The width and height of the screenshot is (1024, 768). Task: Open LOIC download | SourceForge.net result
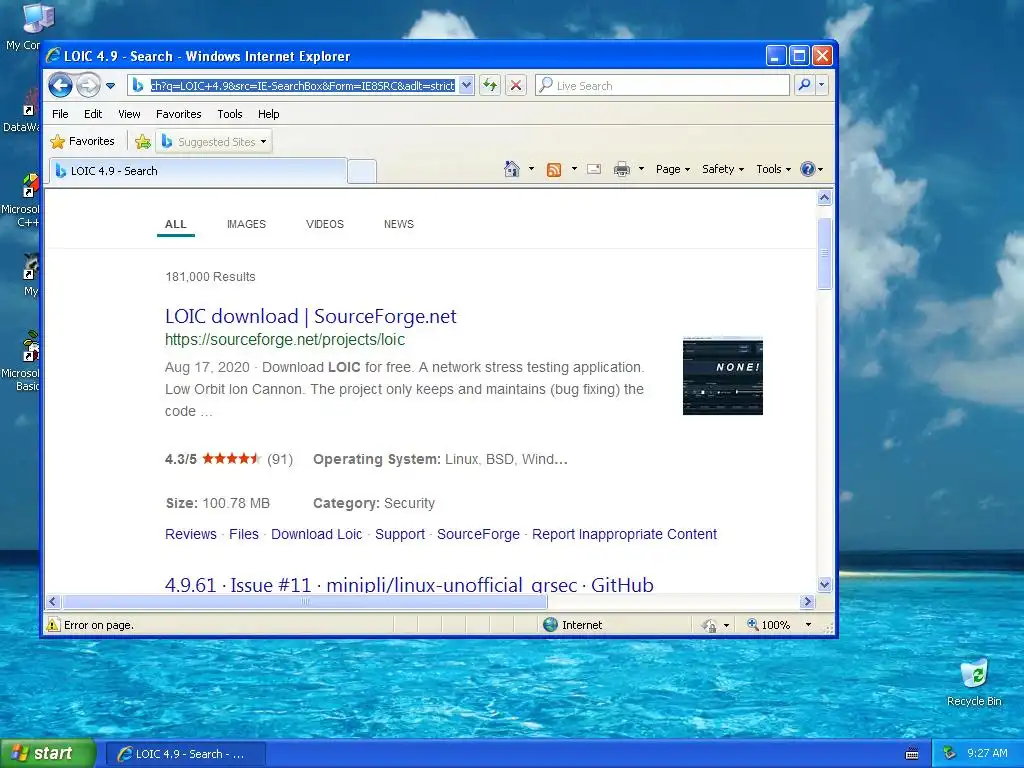310,316
